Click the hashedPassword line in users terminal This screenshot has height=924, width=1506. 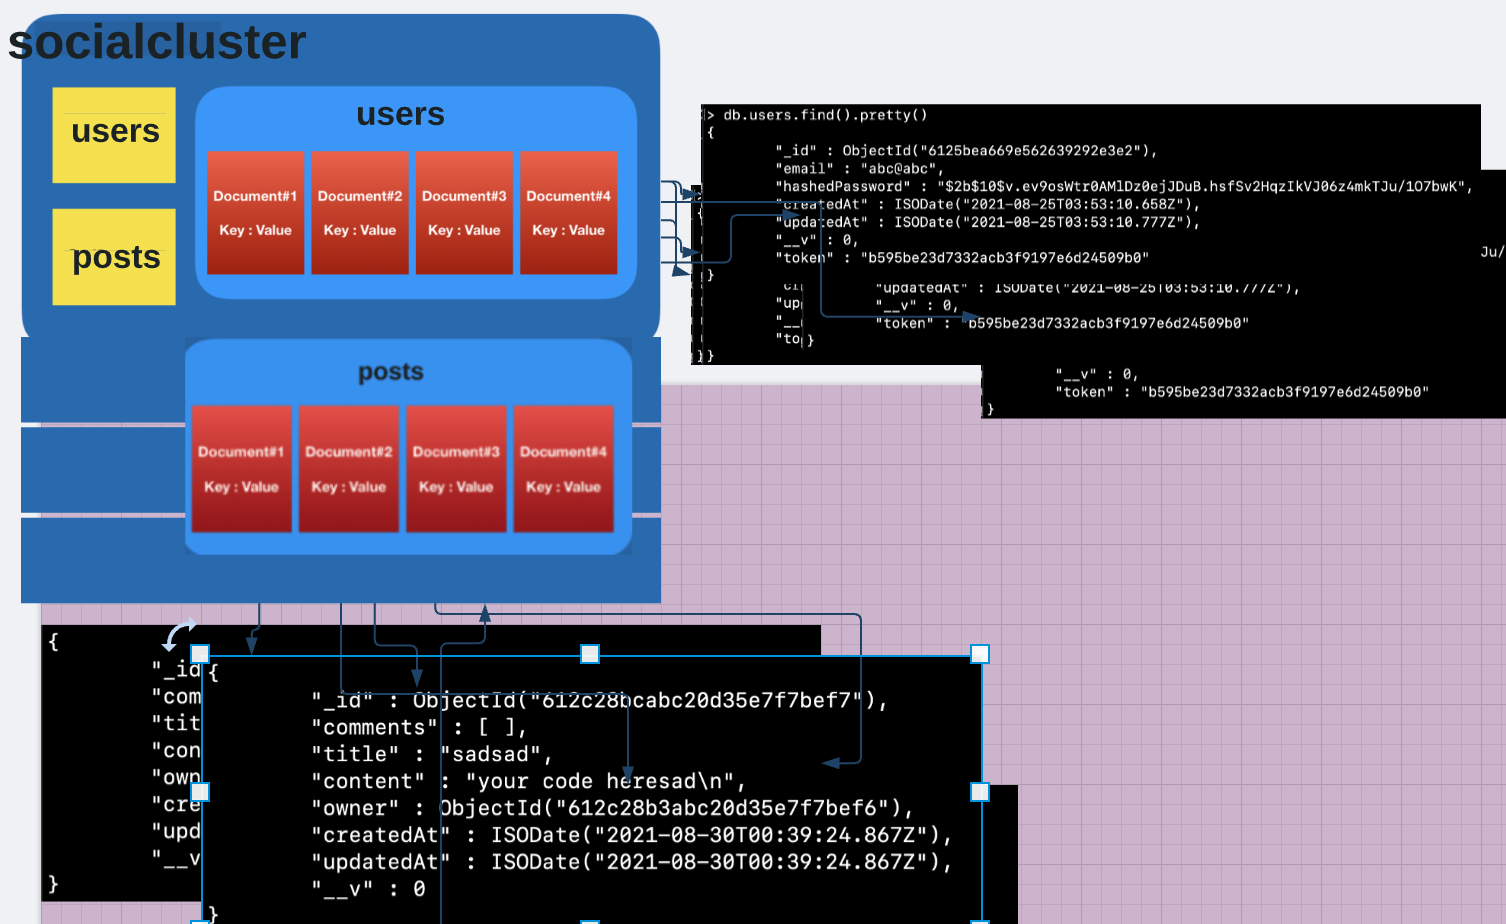click(x=1124, y=187)
